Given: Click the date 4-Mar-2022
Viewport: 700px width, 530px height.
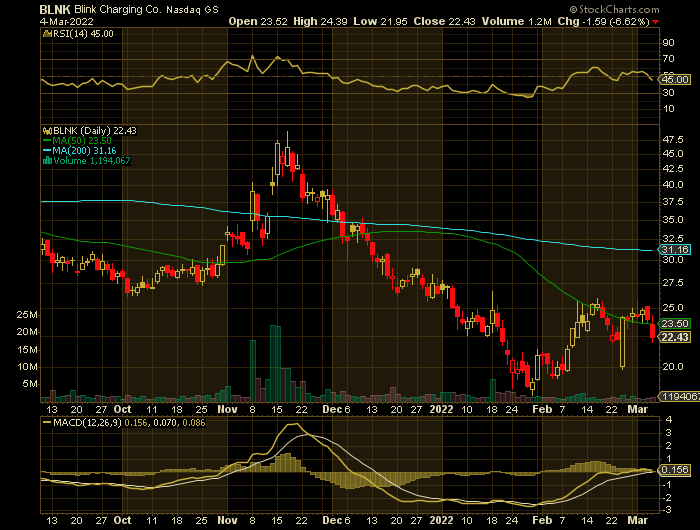Looking at the screenshot, I should [x=67, y=21].
